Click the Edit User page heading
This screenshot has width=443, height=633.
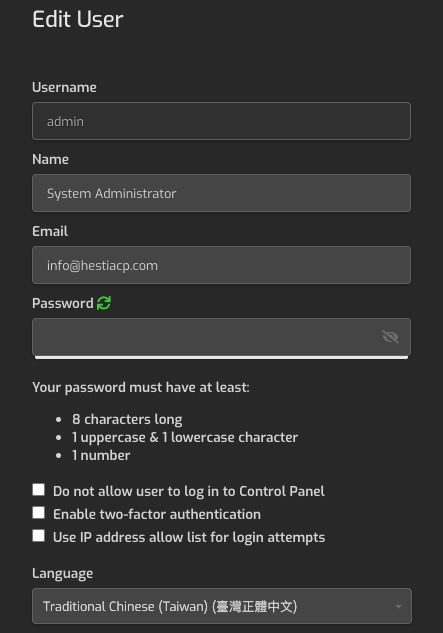click(x=78, y=19)
